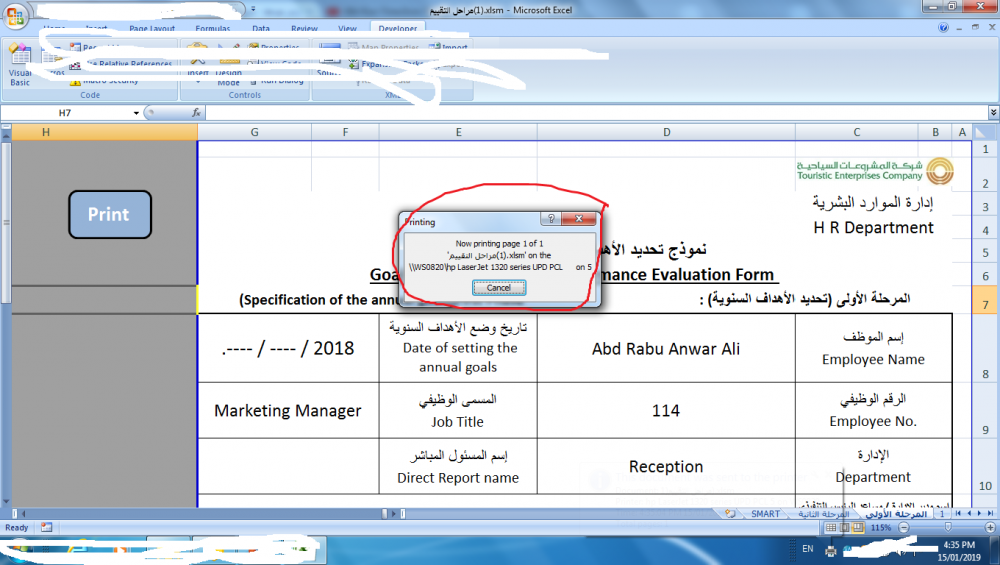Click the taskbar clock 4:35 PM
The image size is (1000, 565).
959,545
